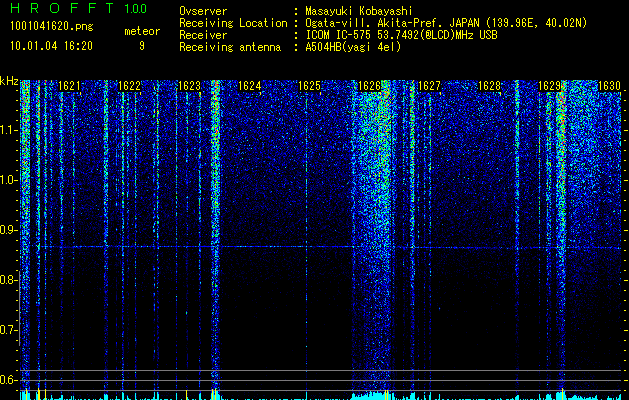This screenshot has width=629, height=400.
Task: Click the date stamp 10.01.04 16:20
Action: (51, 46)
